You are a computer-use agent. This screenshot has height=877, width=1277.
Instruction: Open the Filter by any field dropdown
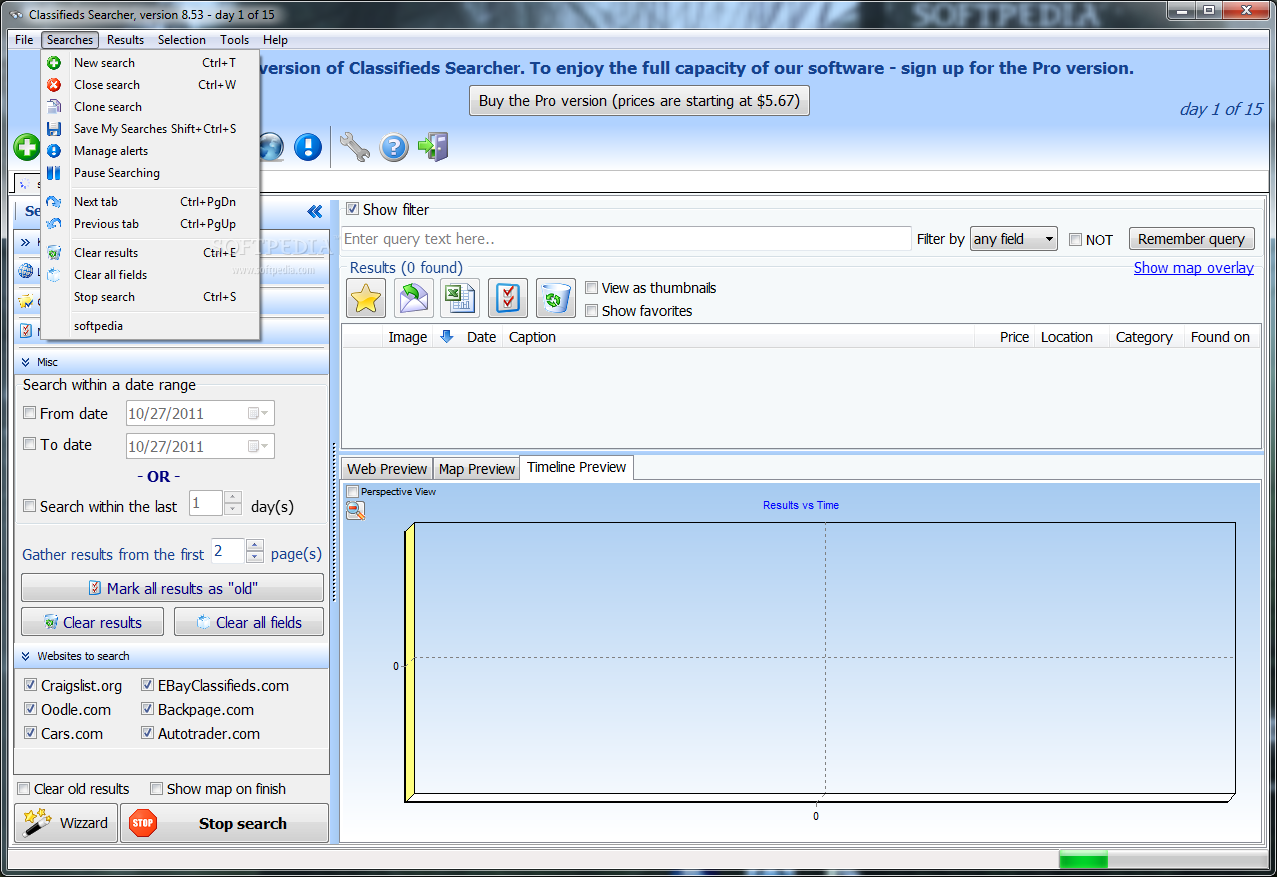(x=1014, y=239)
